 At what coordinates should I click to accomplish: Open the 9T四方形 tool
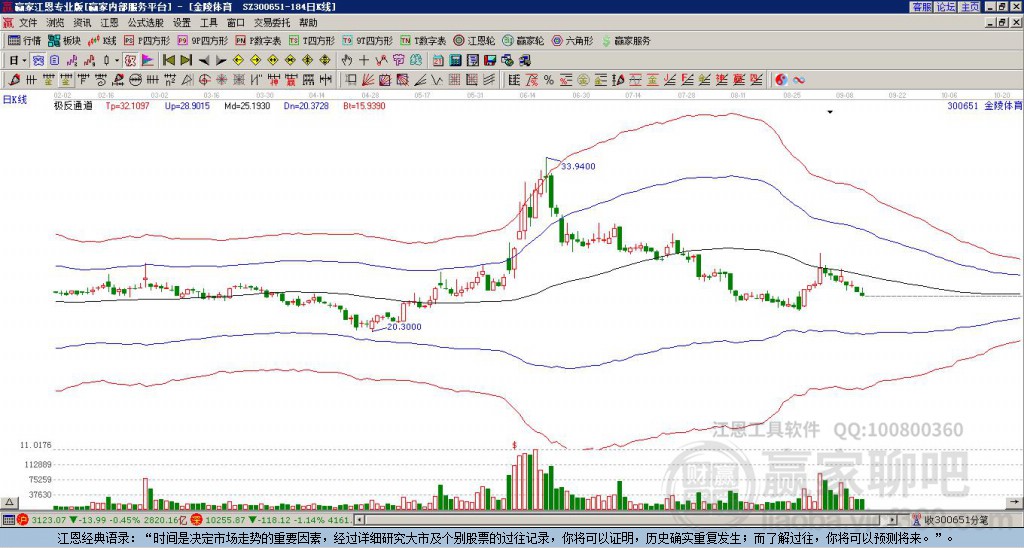(368, 40)
